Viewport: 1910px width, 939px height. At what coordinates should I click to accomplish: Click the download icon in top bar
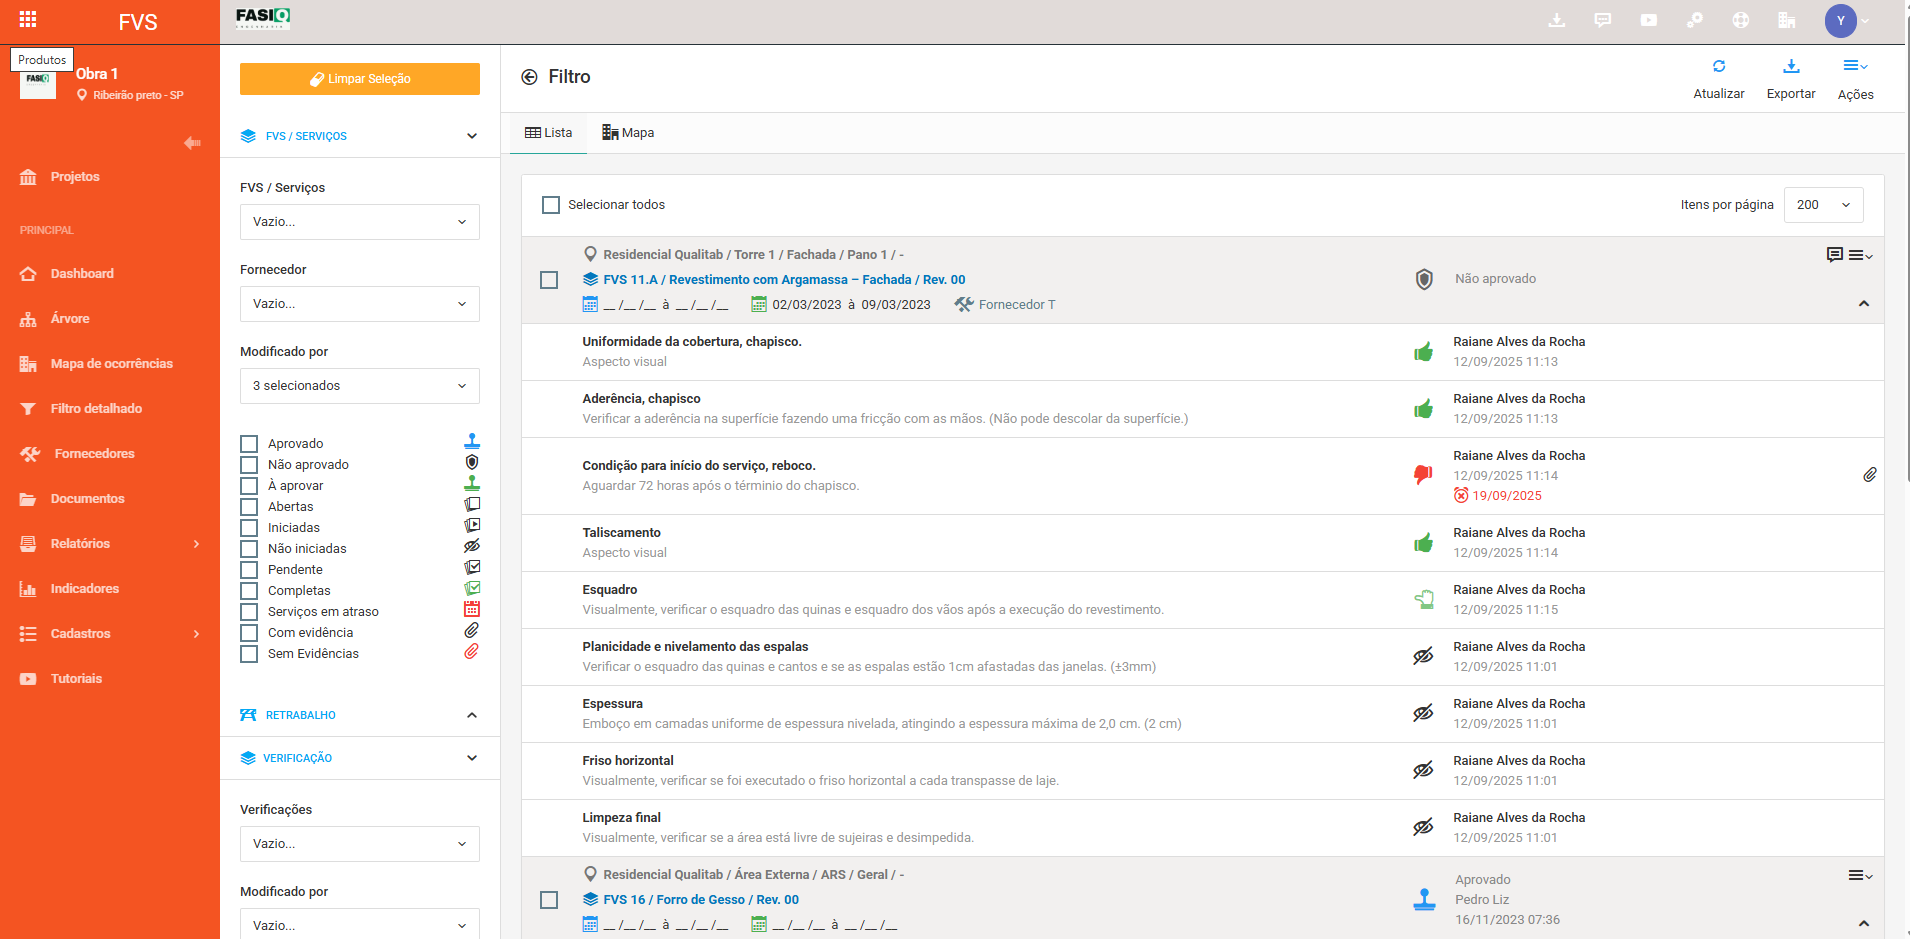click(1557, 20)
